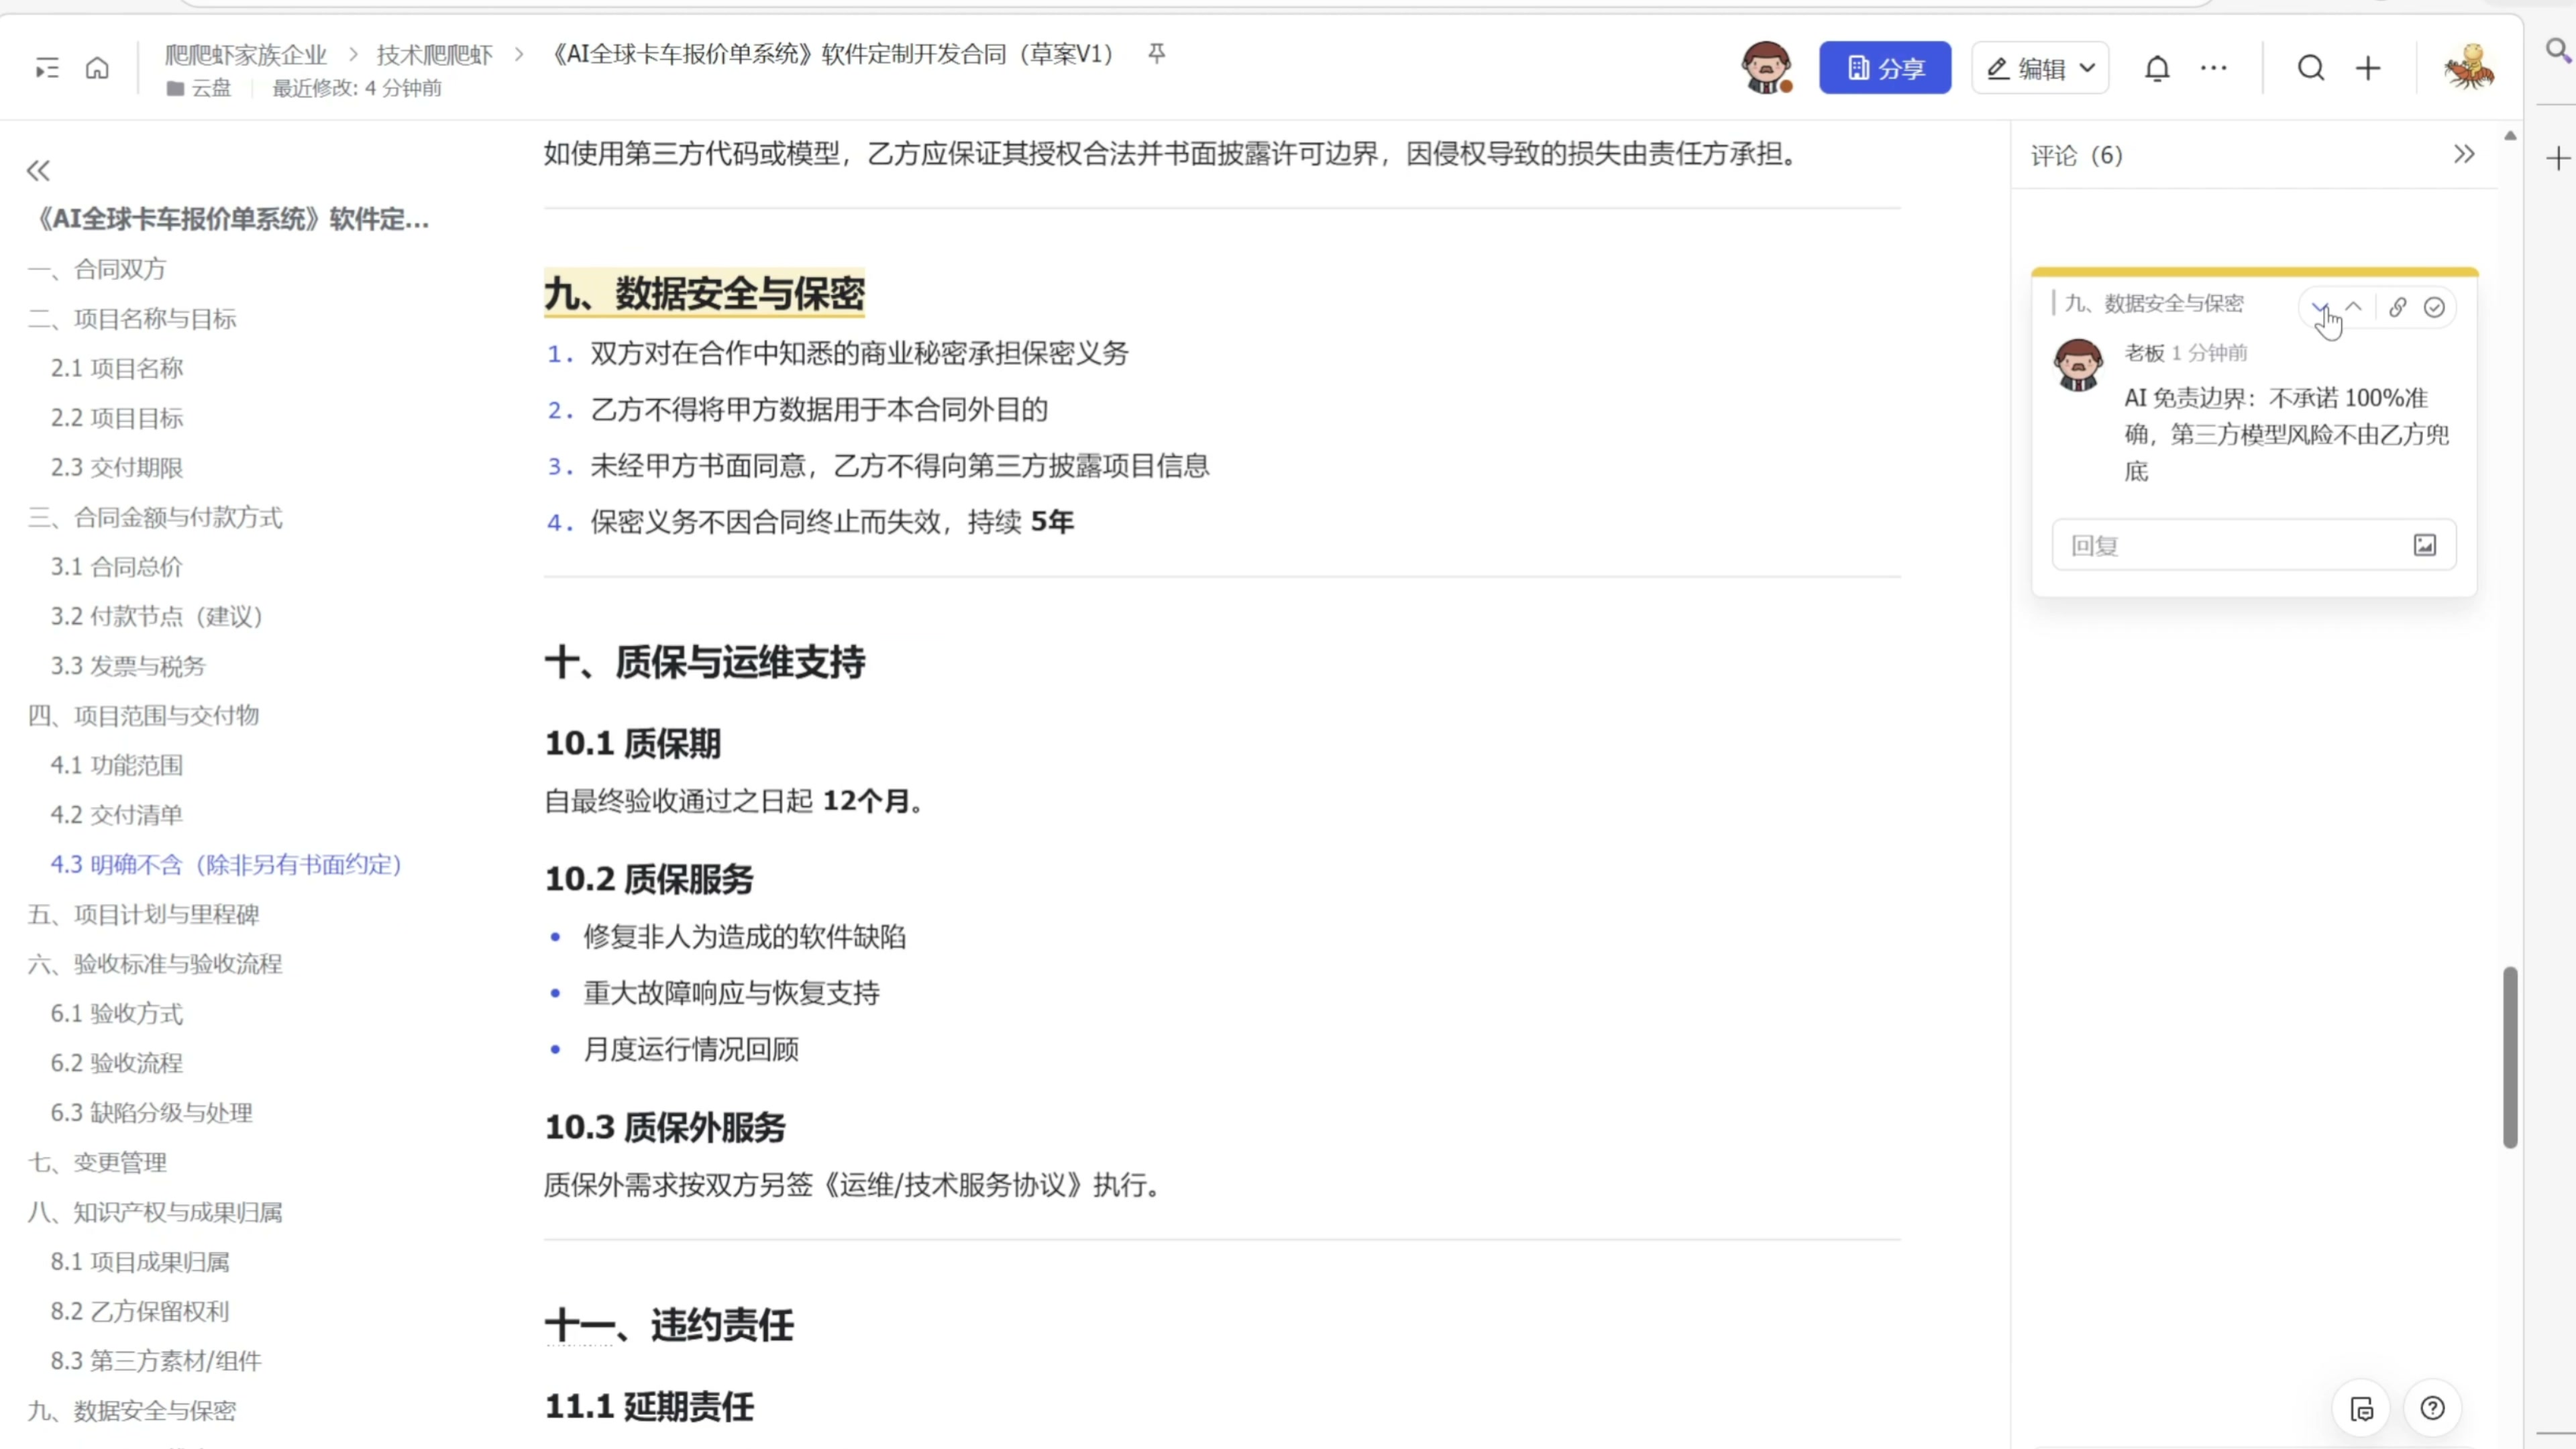
Task: Click the search magnifier icon in header
Action: pyautogui.click(x=2310, y=68)
